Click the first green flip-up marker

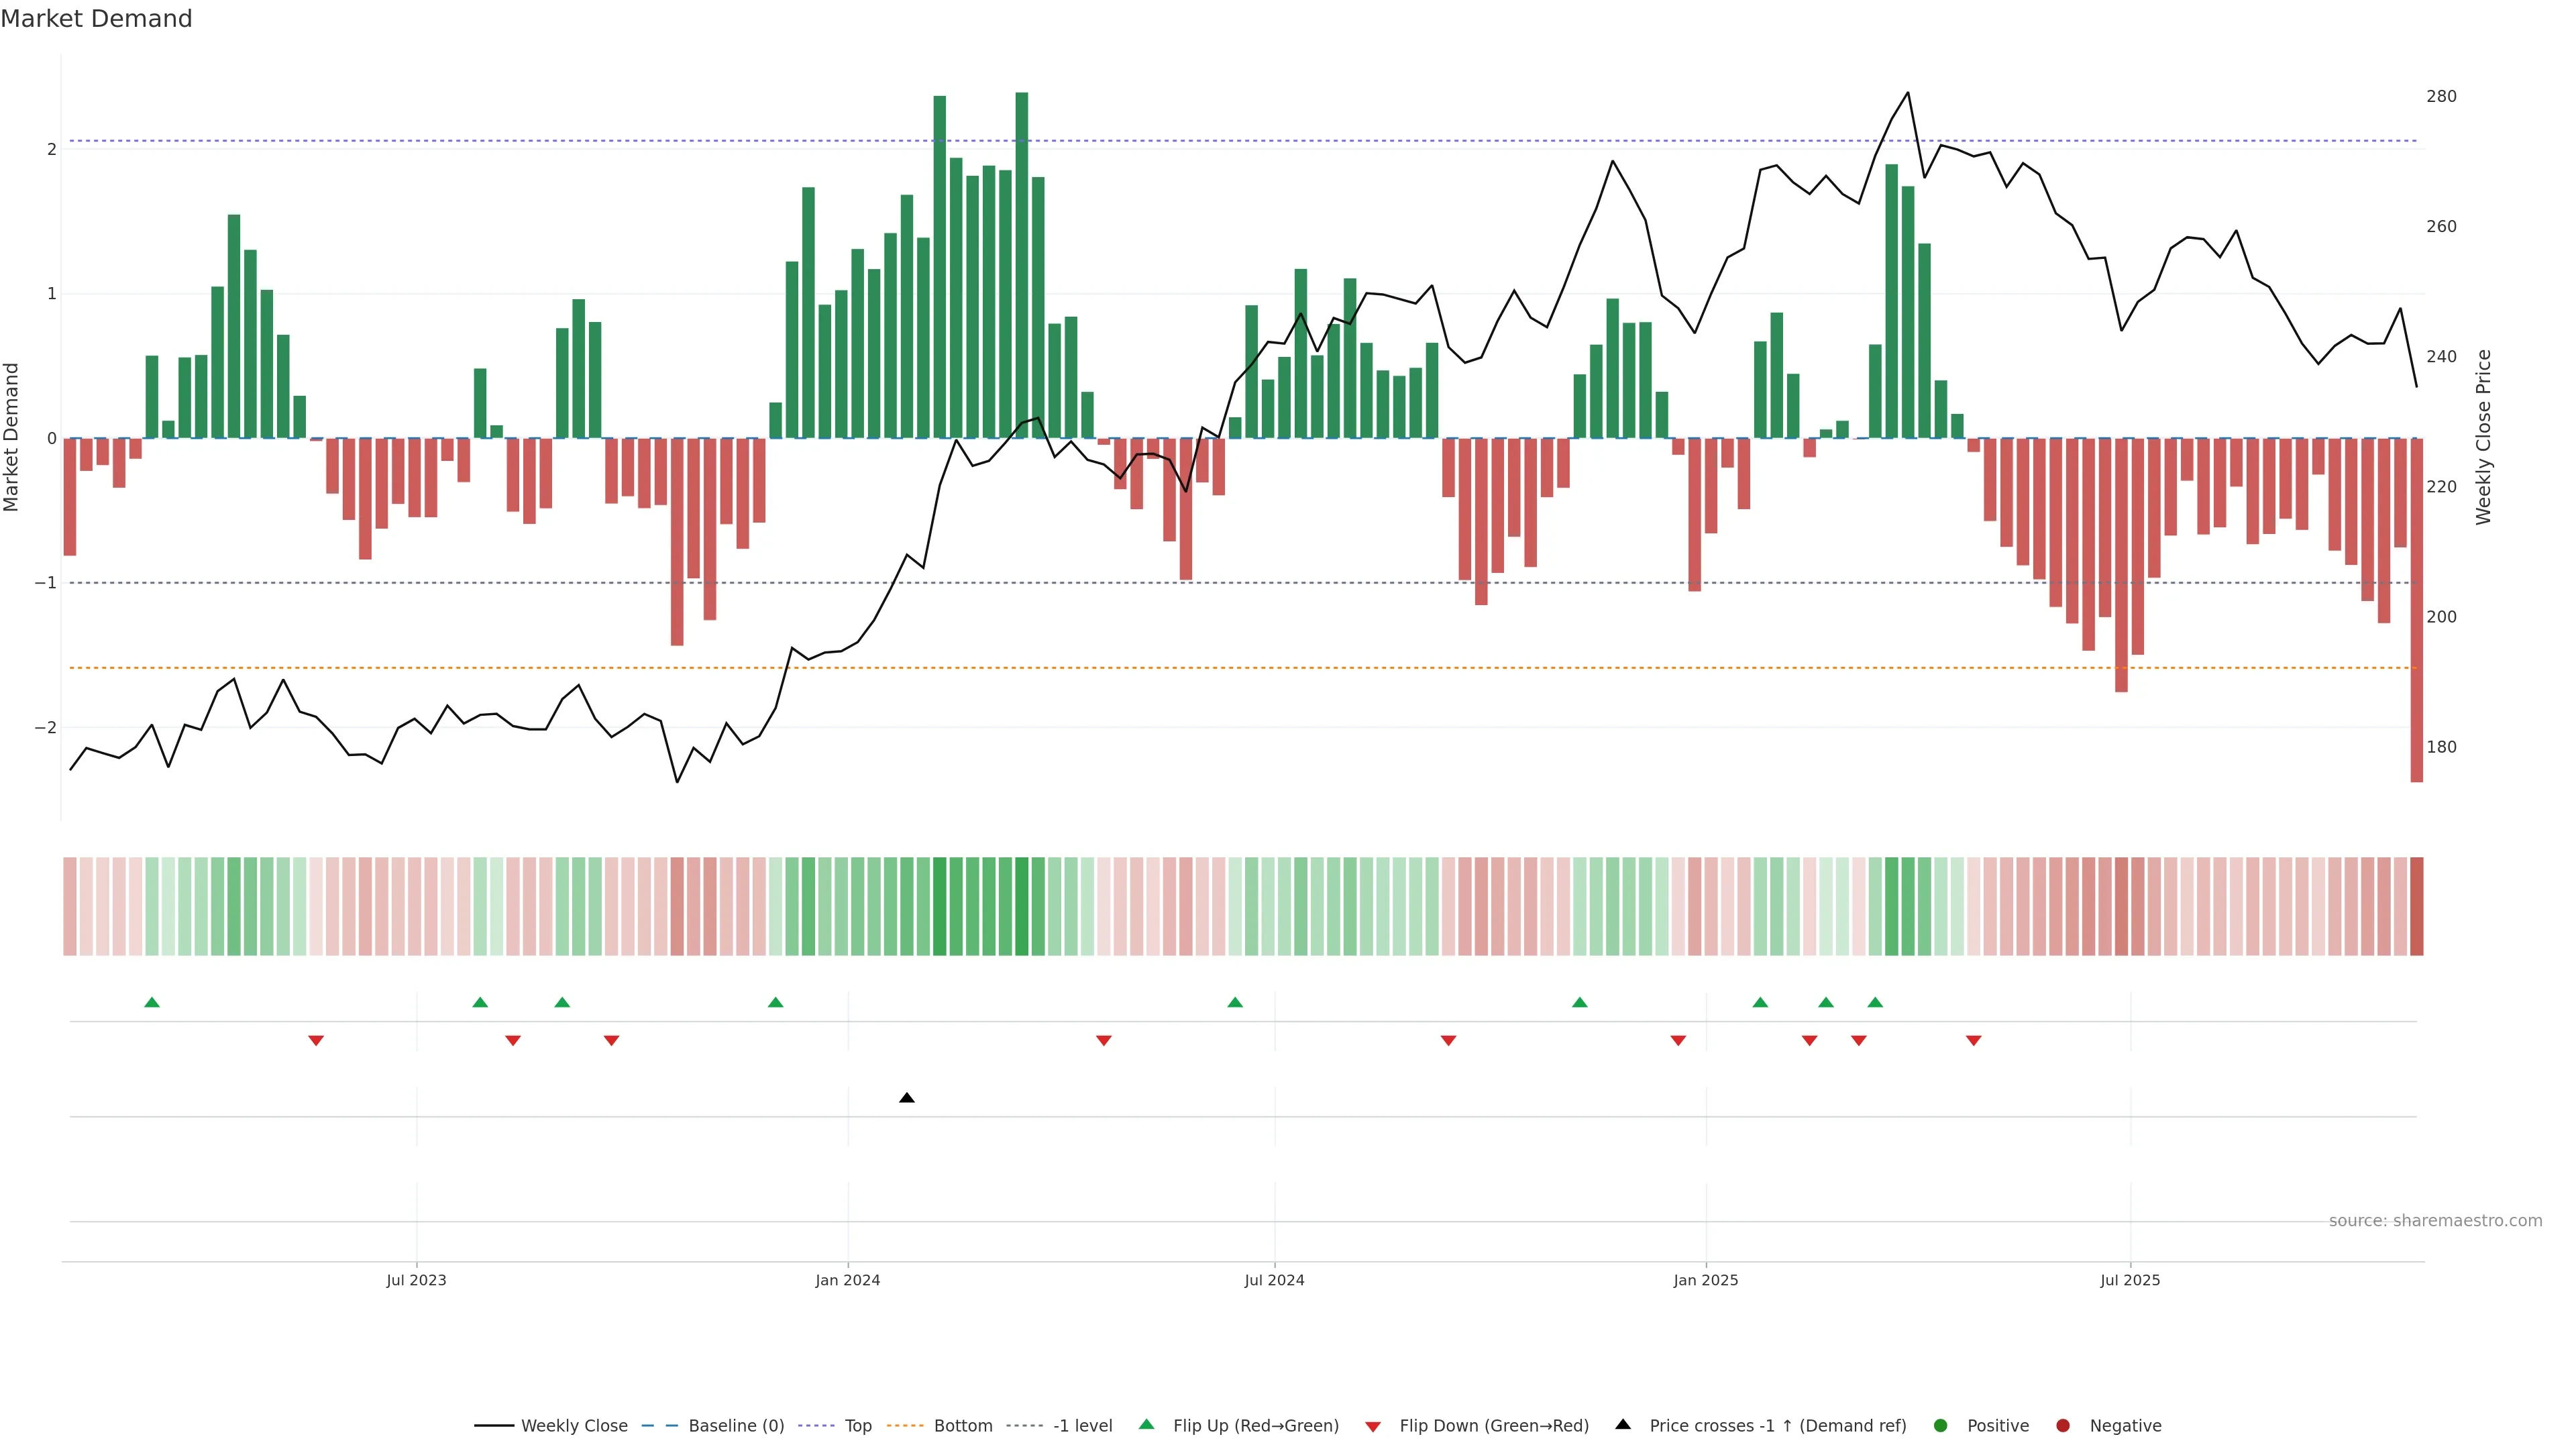coord(152,1002)
